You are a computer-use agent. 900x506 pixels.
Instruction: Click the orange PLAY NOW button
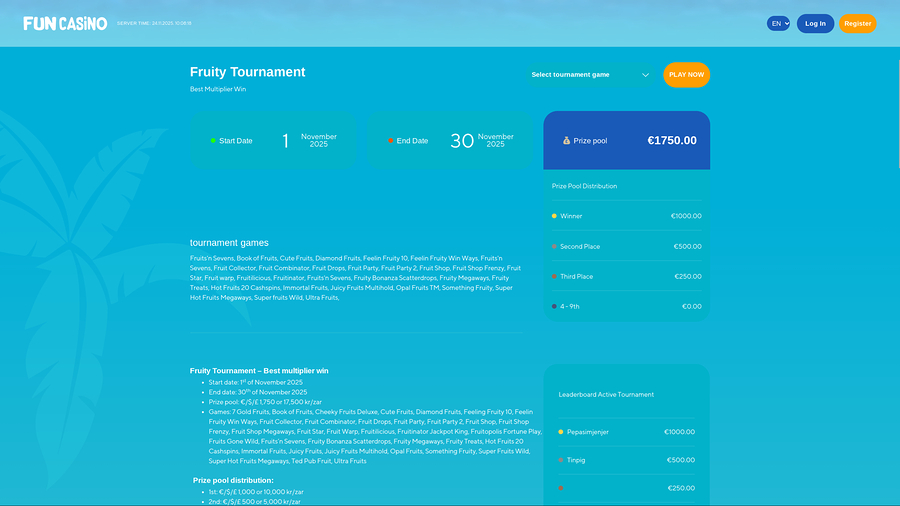coord(686,75)
